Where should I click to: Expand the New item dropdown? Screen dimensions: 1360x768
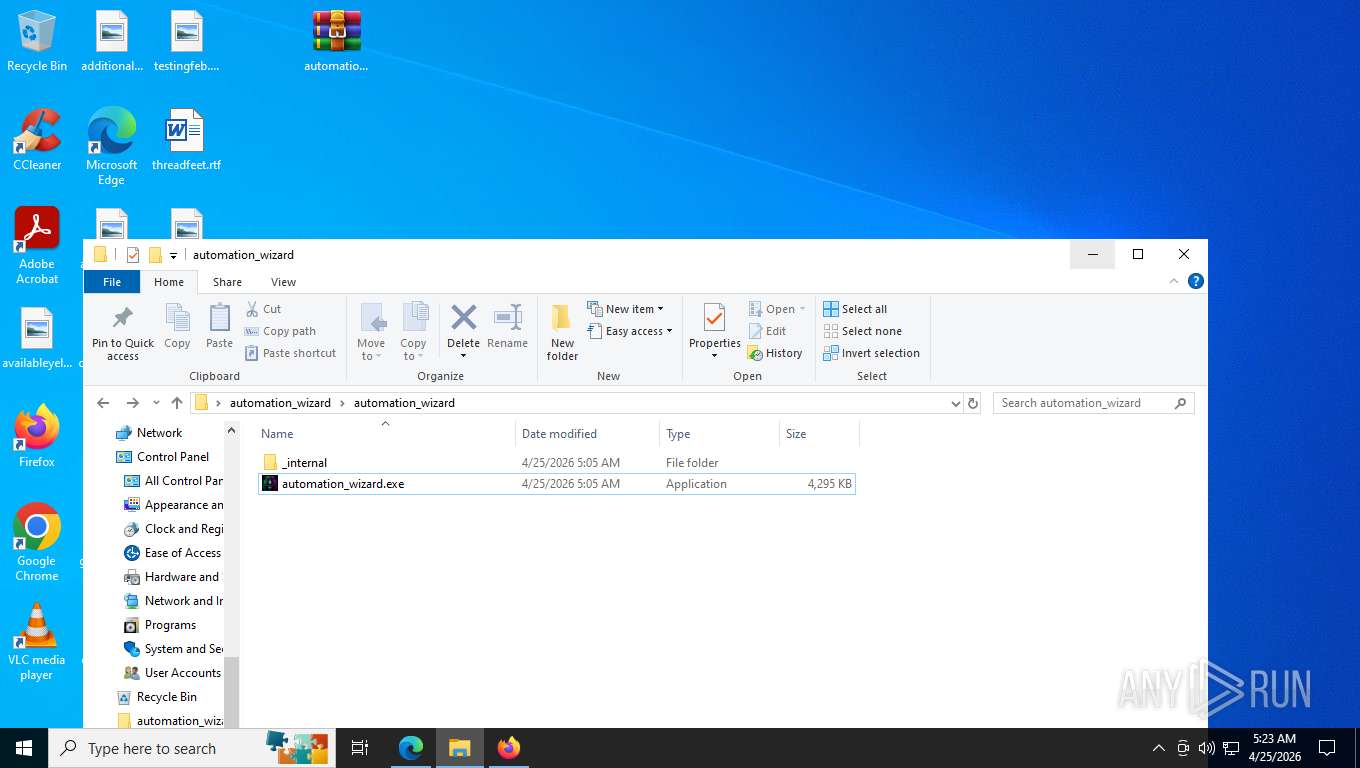tap(660, 309)
